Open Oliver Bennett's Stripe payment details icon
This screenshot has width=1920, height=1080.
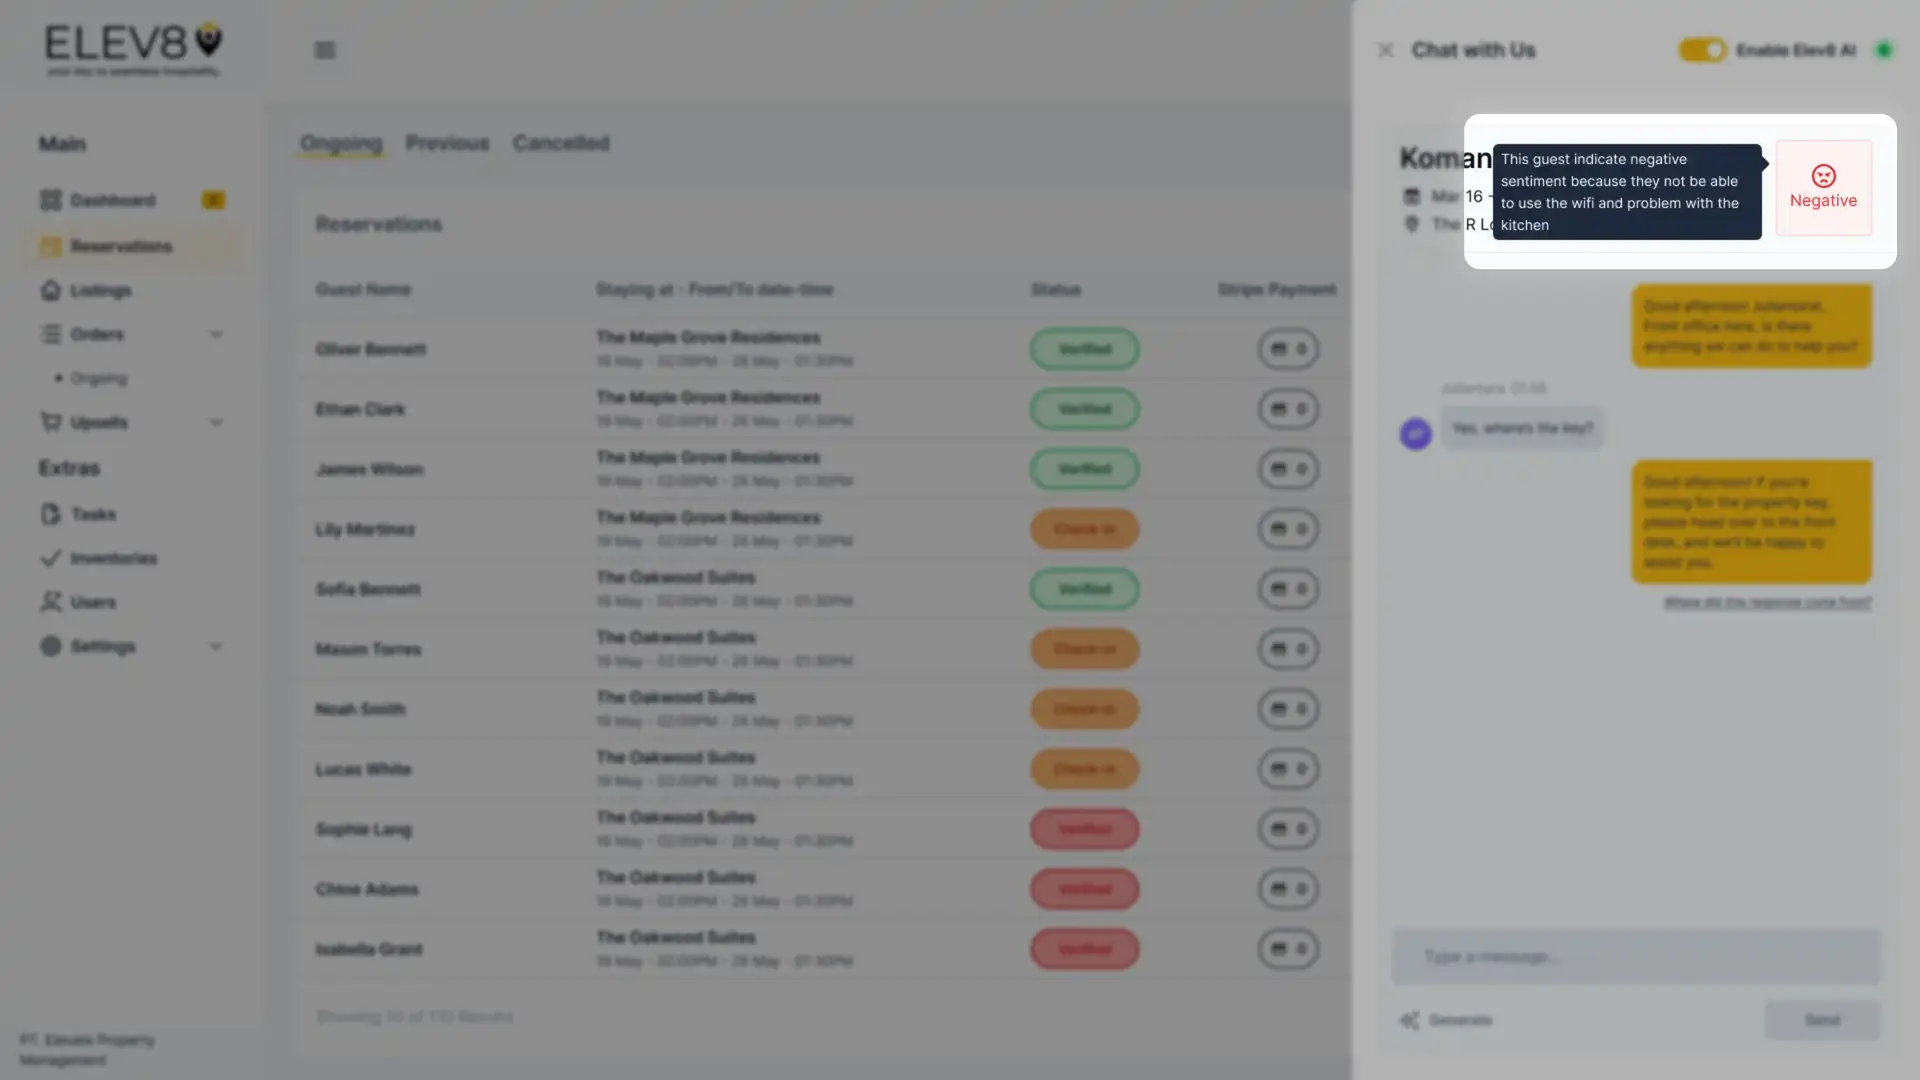(1280, 349)
